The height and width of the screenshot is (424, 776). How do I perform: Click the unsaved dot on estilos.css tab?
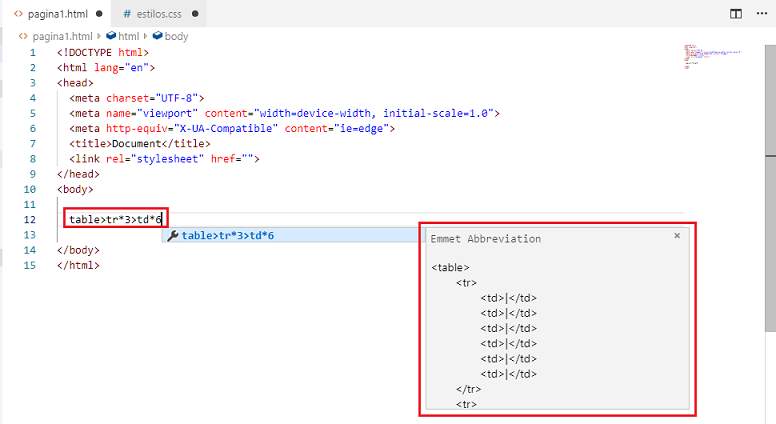(195, 14)
